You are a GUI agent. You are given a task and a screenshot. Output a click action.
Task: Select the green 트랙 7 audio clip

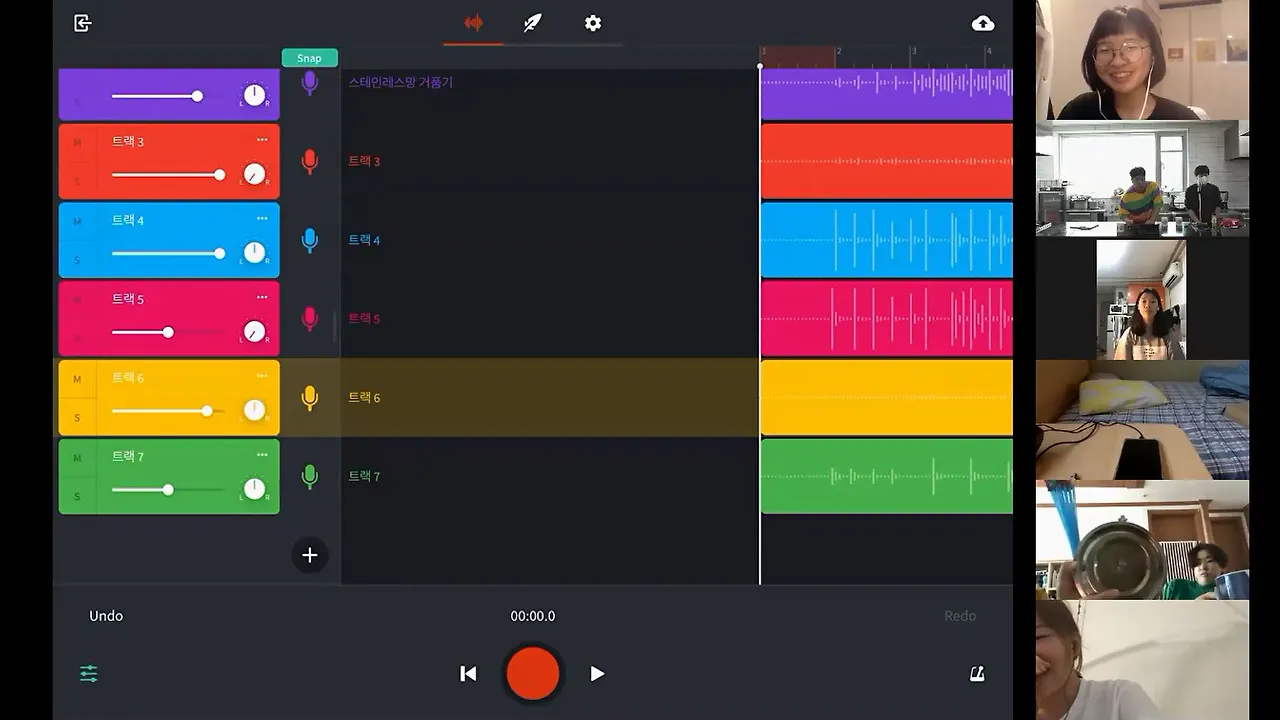(x=887, y=476)
